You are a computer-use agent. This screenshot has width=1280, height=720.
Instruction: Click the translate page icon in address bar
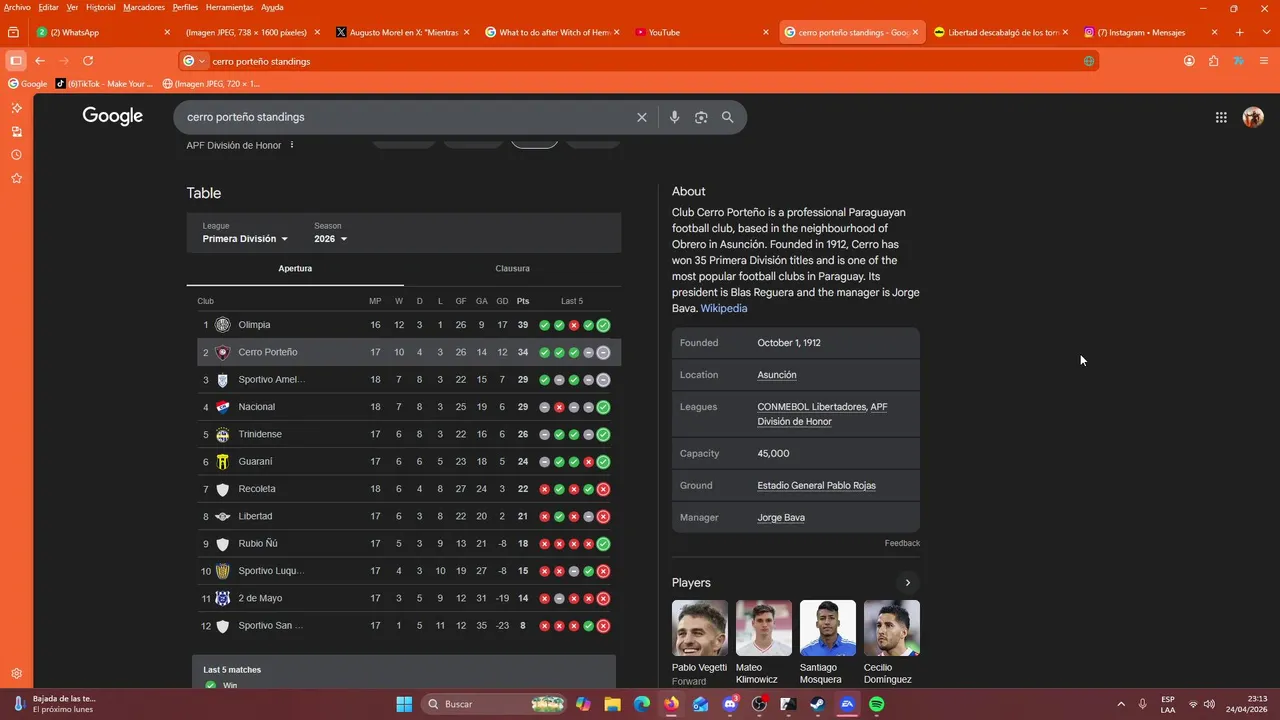(1089, 61)
